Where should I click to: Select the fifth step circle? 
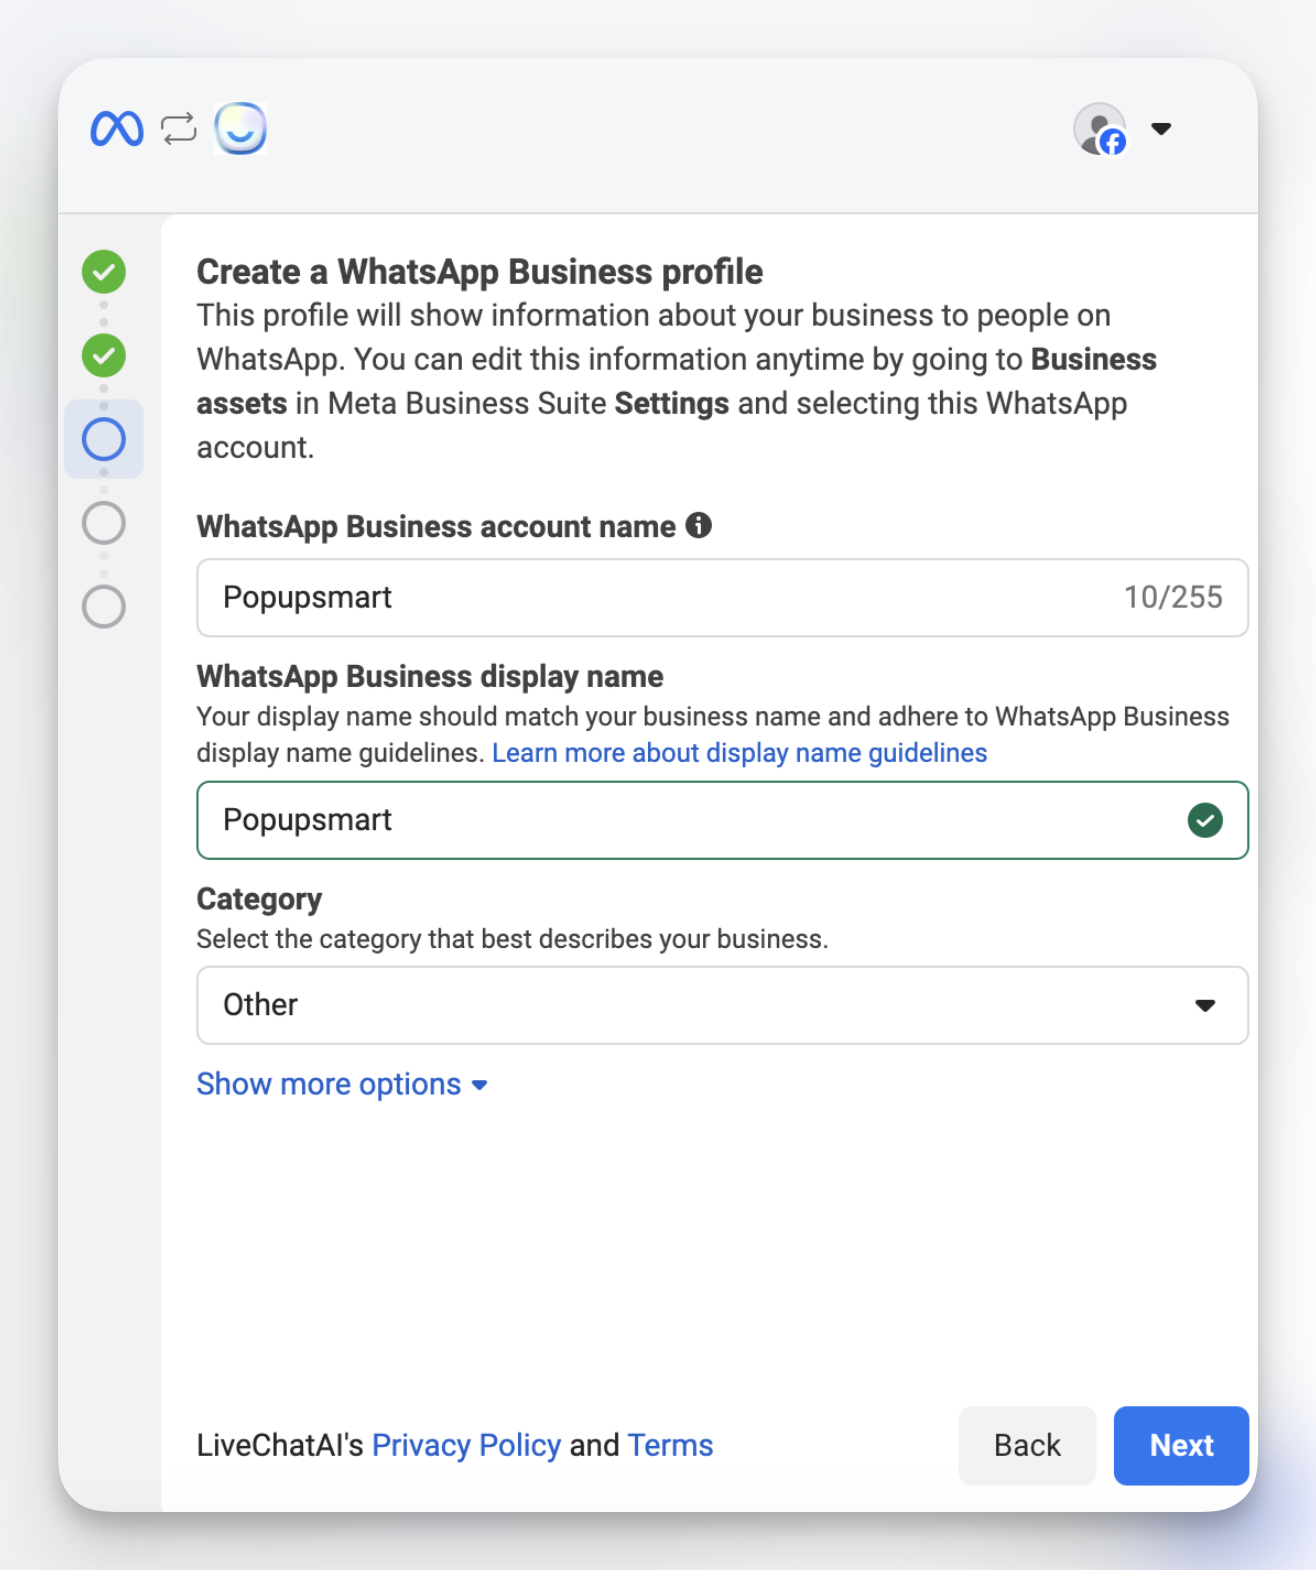(x=104, y=606)
